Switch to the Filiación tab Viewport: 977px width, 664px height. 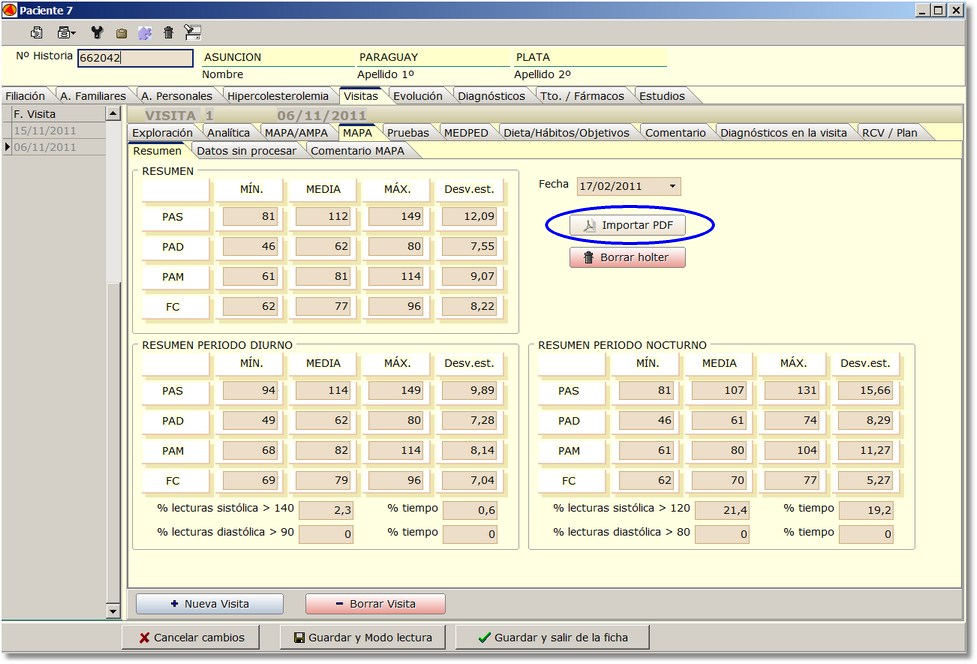25,96
